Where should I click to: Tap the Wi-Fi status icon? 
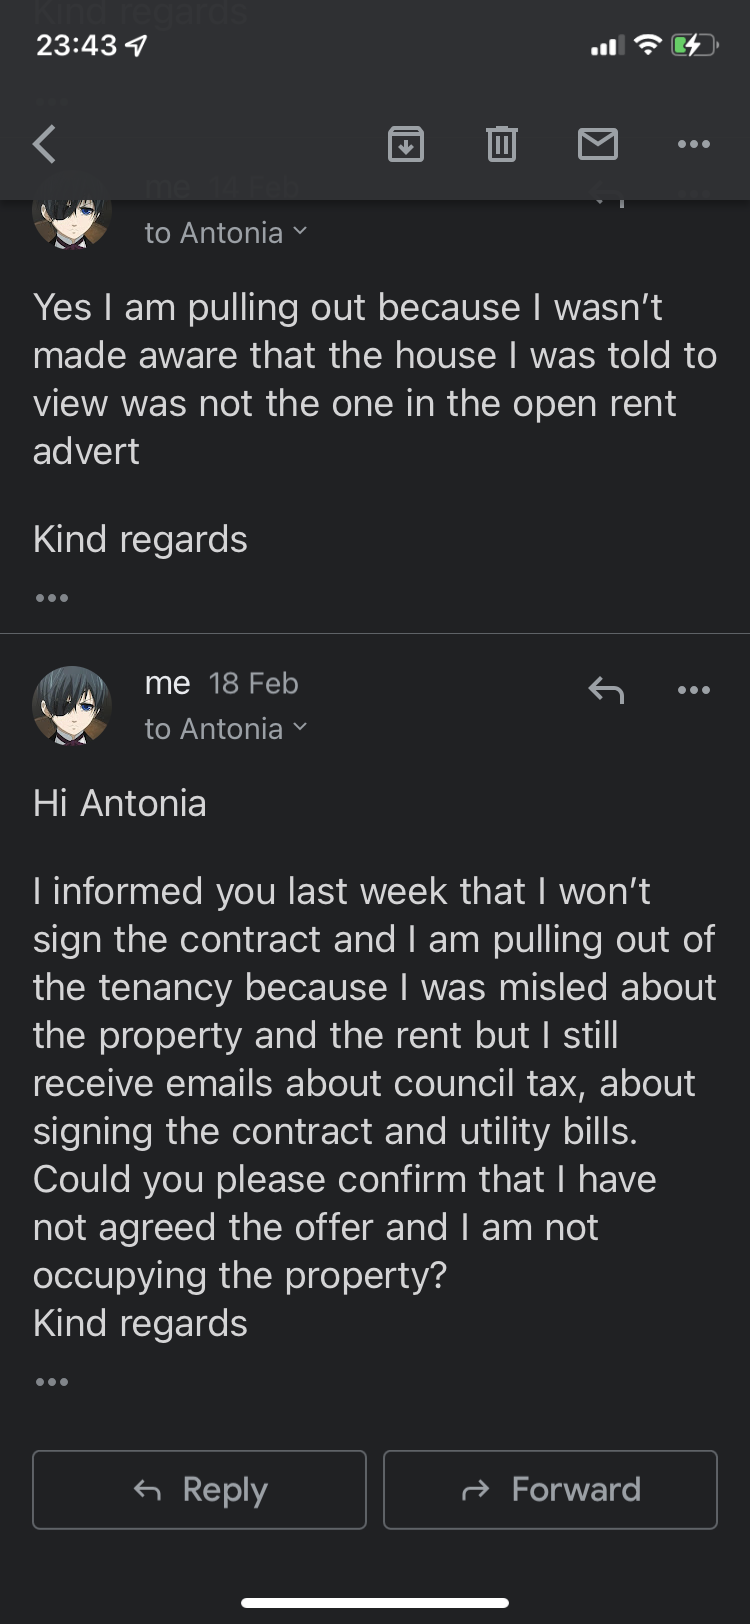point(648,45)
